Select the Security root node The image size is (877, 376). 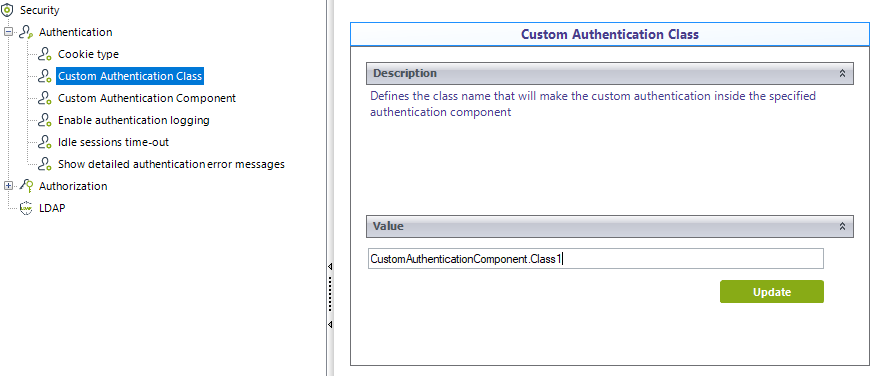40,10
